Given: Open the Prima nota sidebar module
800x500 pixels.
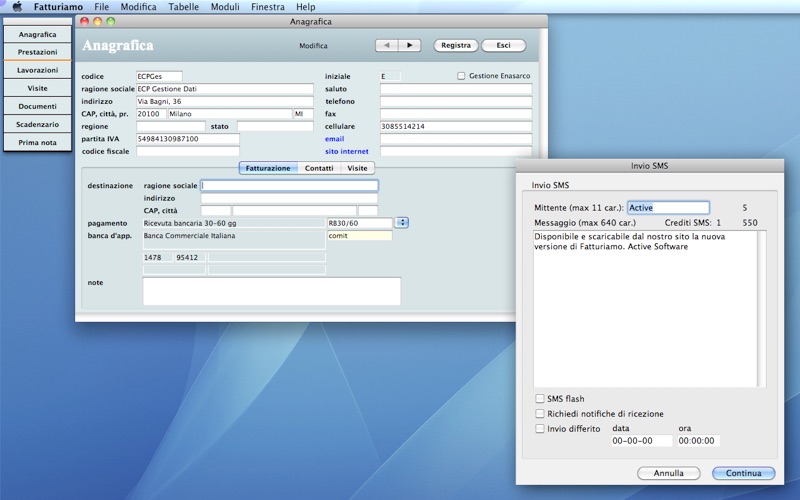Looking at the screenshot, I should pyautogui.click(x=37, y=142).
